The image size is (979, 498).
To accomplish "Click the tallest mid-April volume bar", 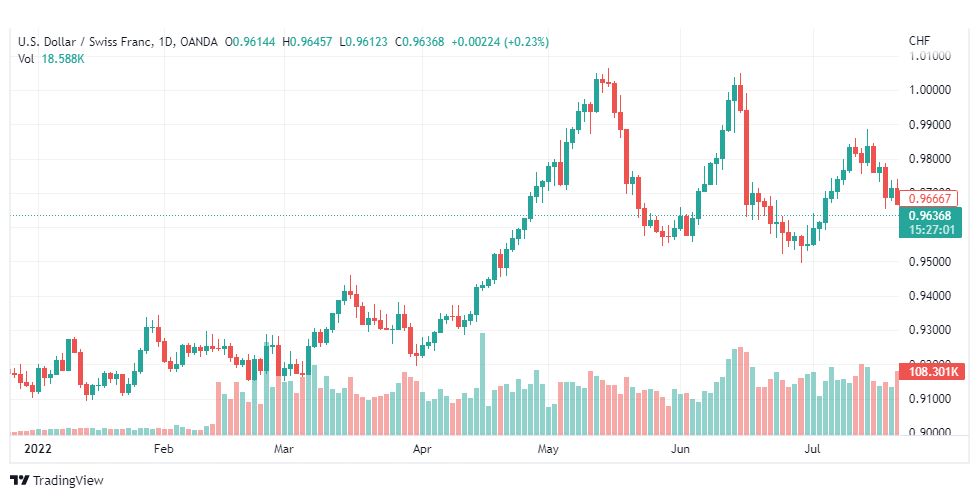I will (482, 384).
